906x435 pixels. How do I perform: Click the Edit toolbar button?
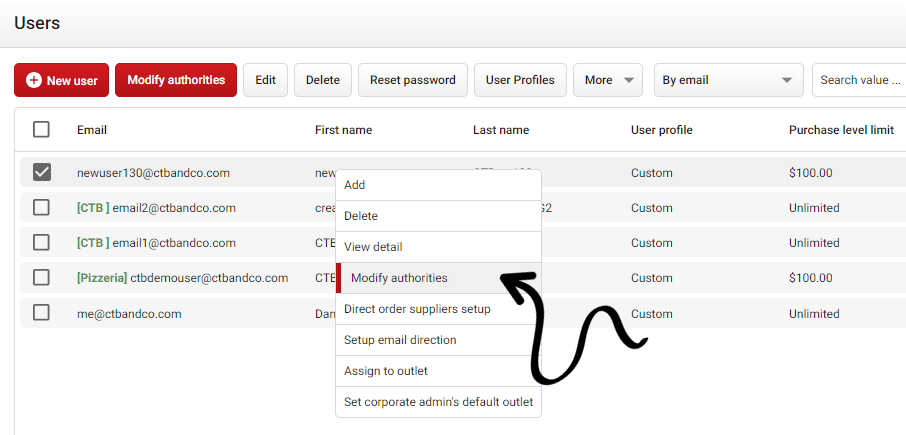(x=265, y=80)
